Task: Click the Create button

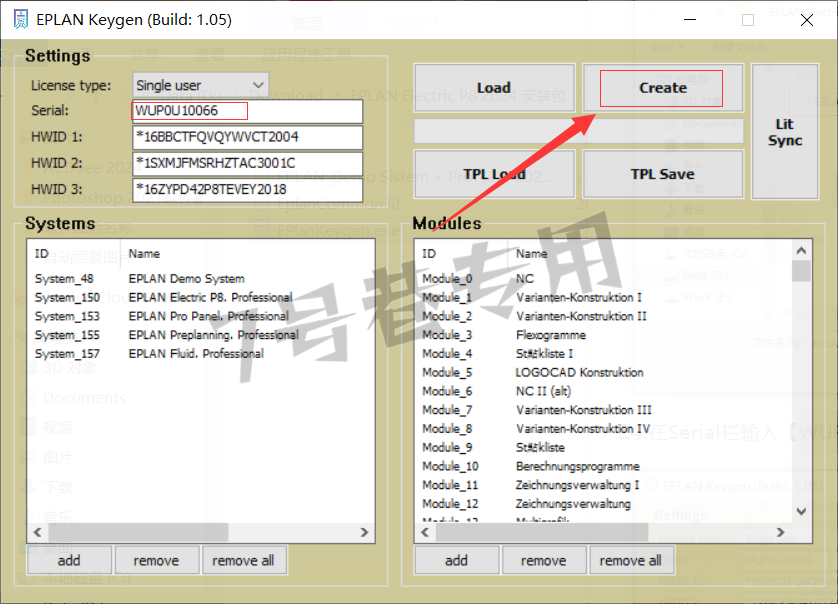Action: tap(663, 88)
